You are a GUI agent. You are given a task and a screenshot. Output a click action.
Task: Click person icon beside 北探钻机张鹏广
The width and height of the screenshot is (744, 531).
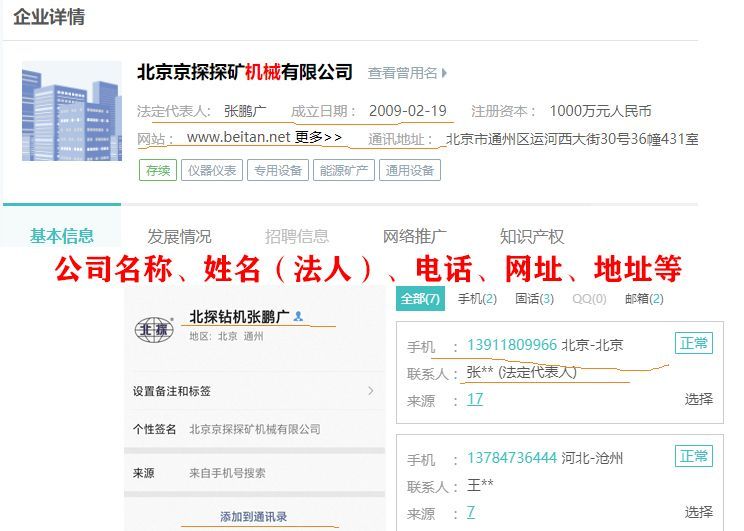pos(298,316)
